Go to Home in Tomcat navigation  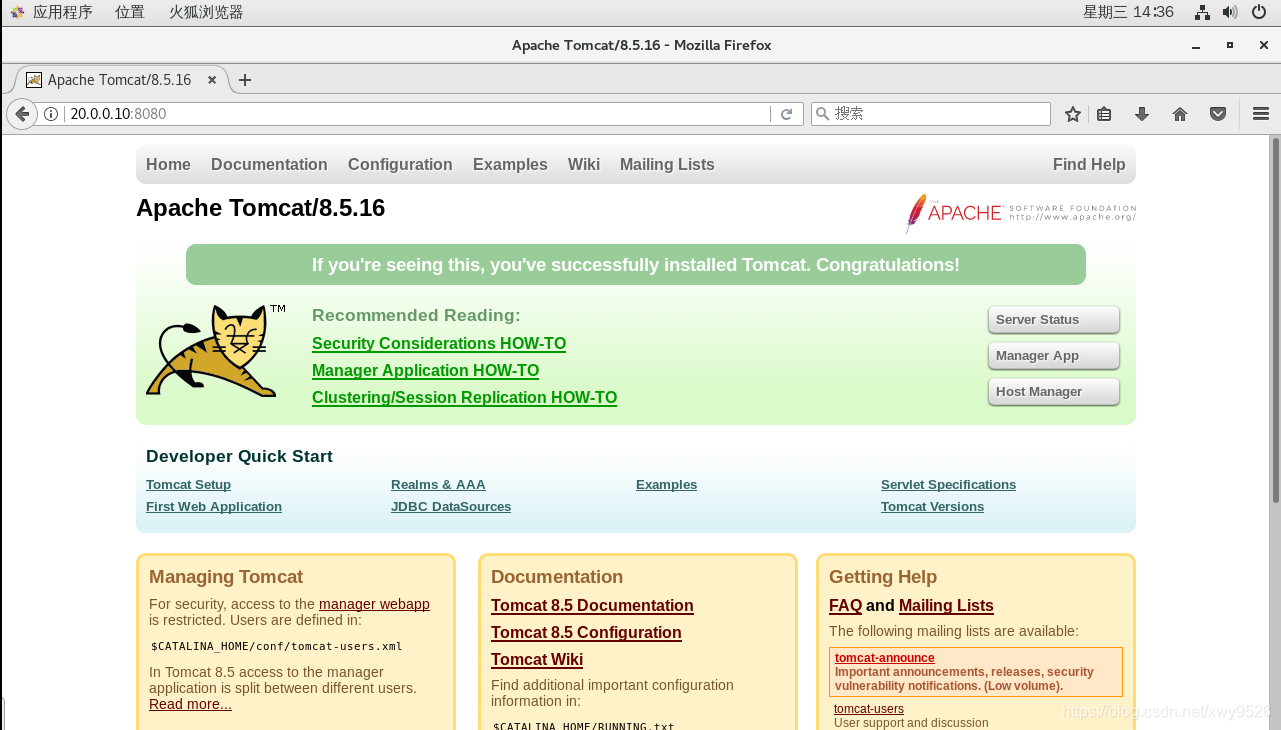(x=168, y=165)
